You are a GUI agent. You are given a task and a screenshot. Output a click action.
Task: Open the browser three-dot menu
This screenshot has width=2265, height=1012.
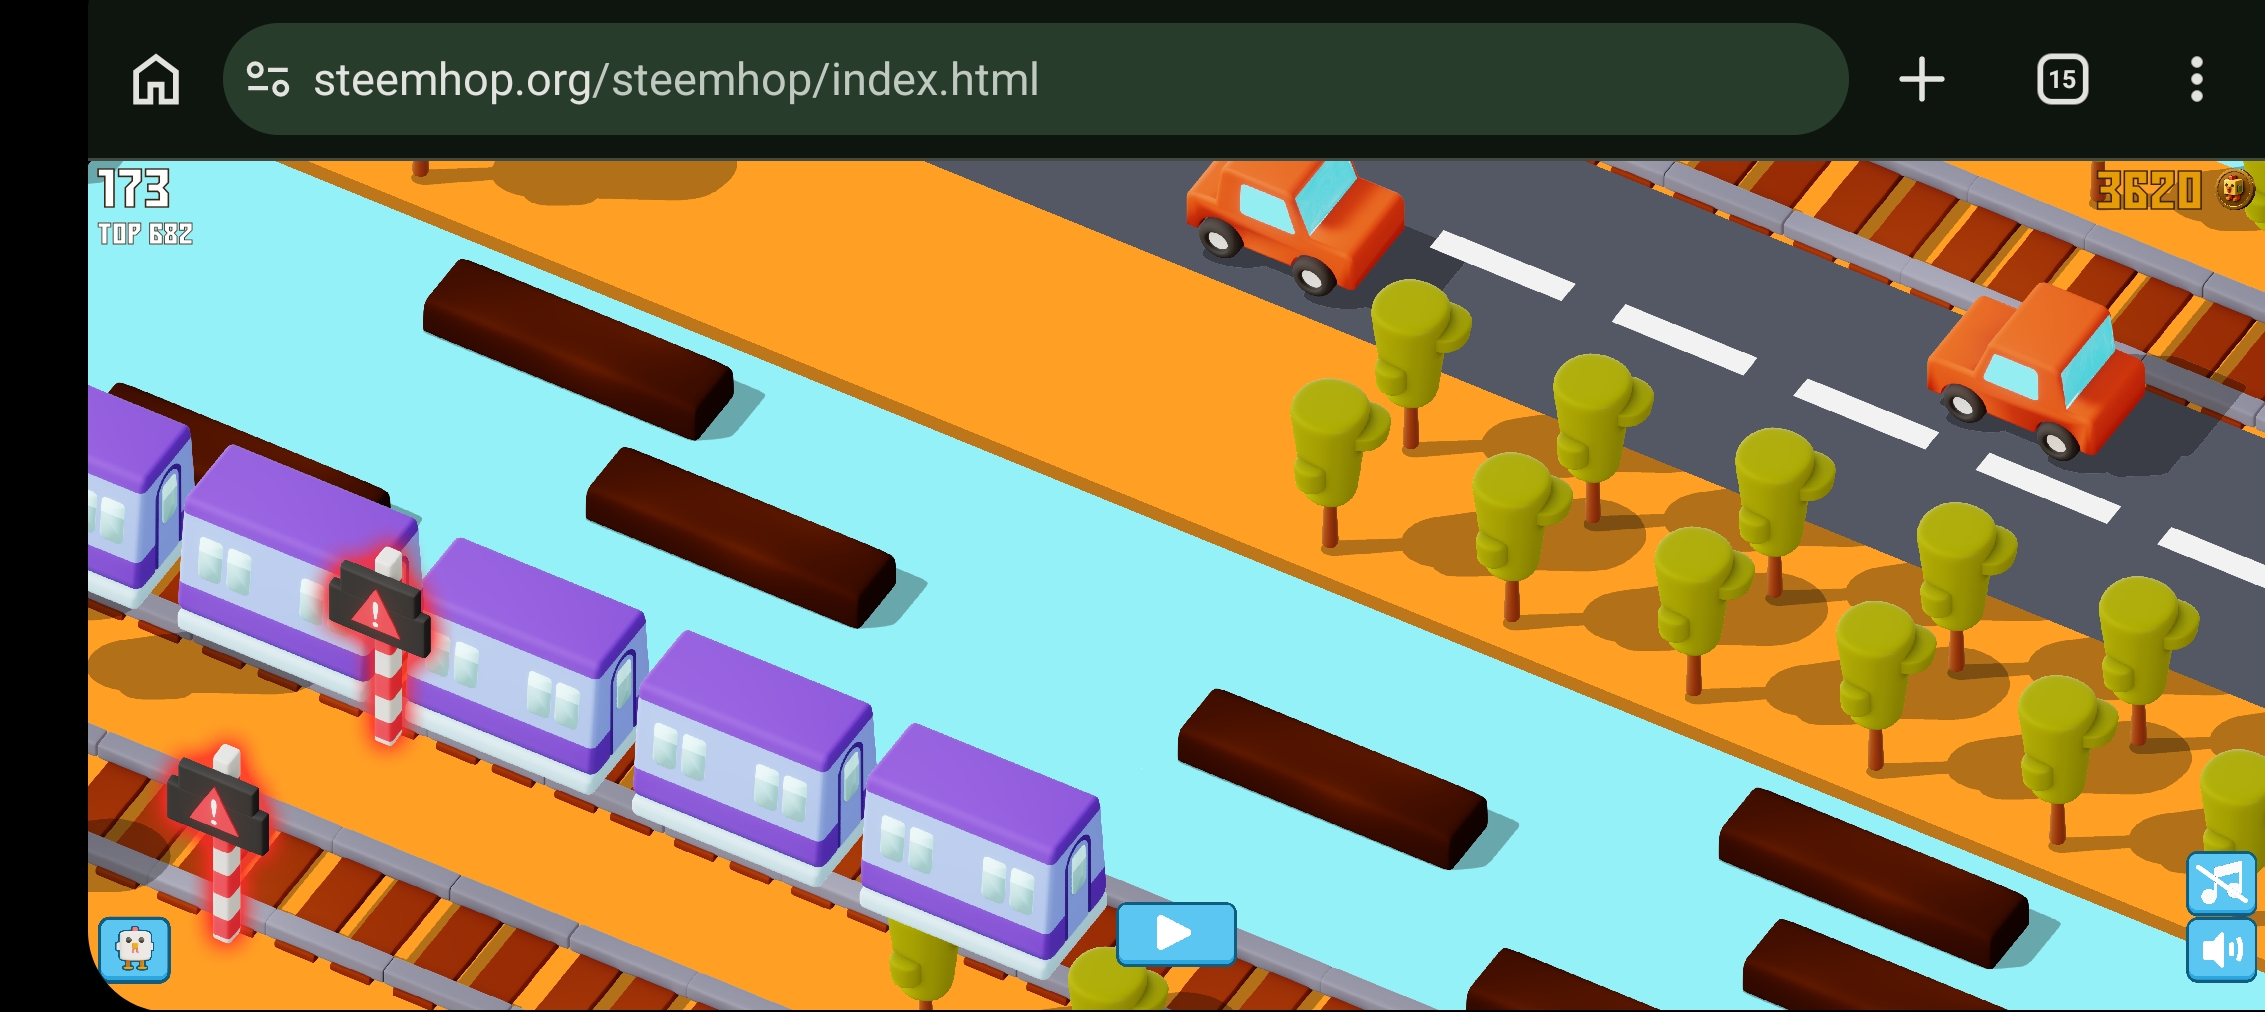click(x=2196, y=80)
